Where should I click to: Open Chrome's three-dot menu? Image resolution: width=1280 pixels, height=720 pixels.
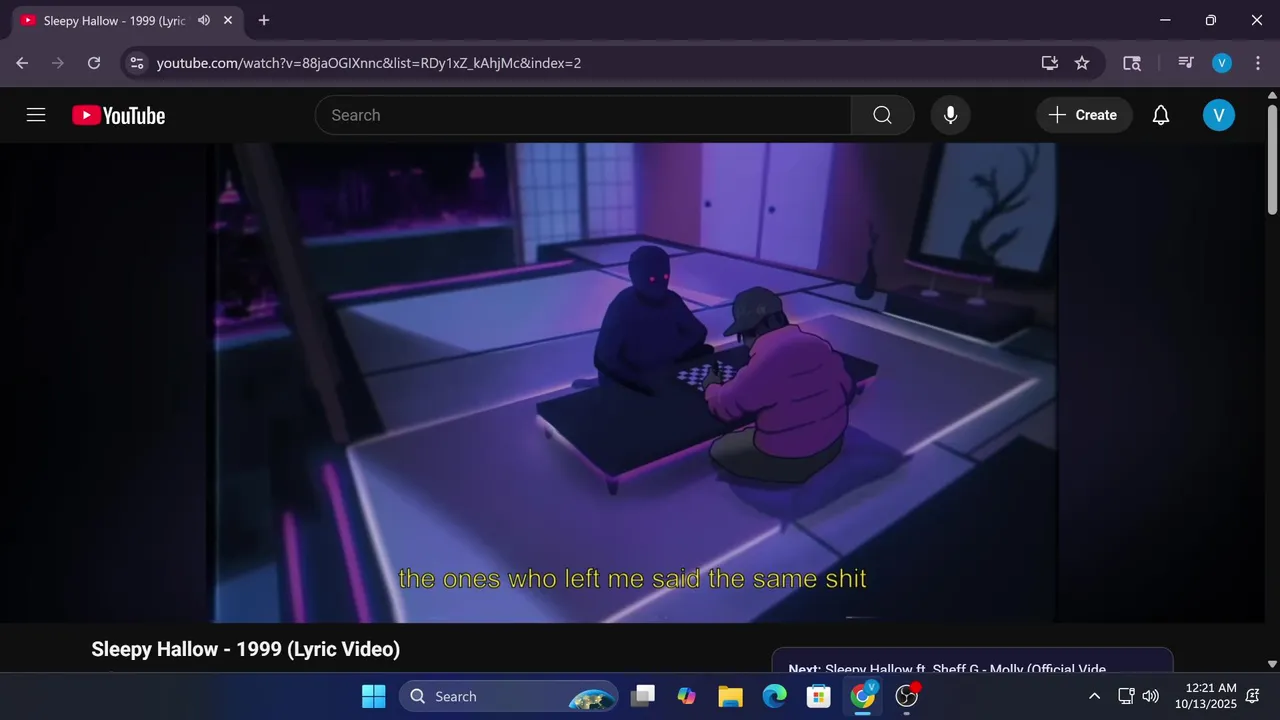pos(1257,63)
